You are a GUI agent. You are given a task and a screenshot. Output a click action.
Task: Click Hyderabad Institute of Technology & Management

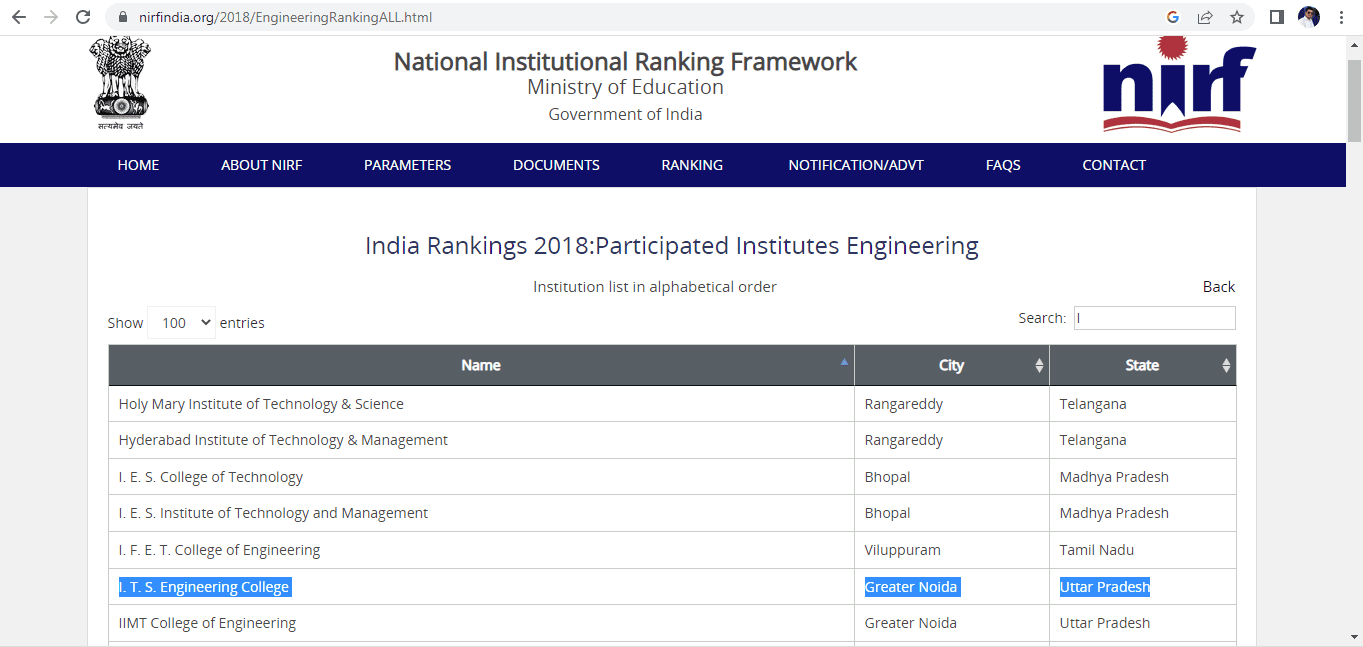(x=283, y=440)
